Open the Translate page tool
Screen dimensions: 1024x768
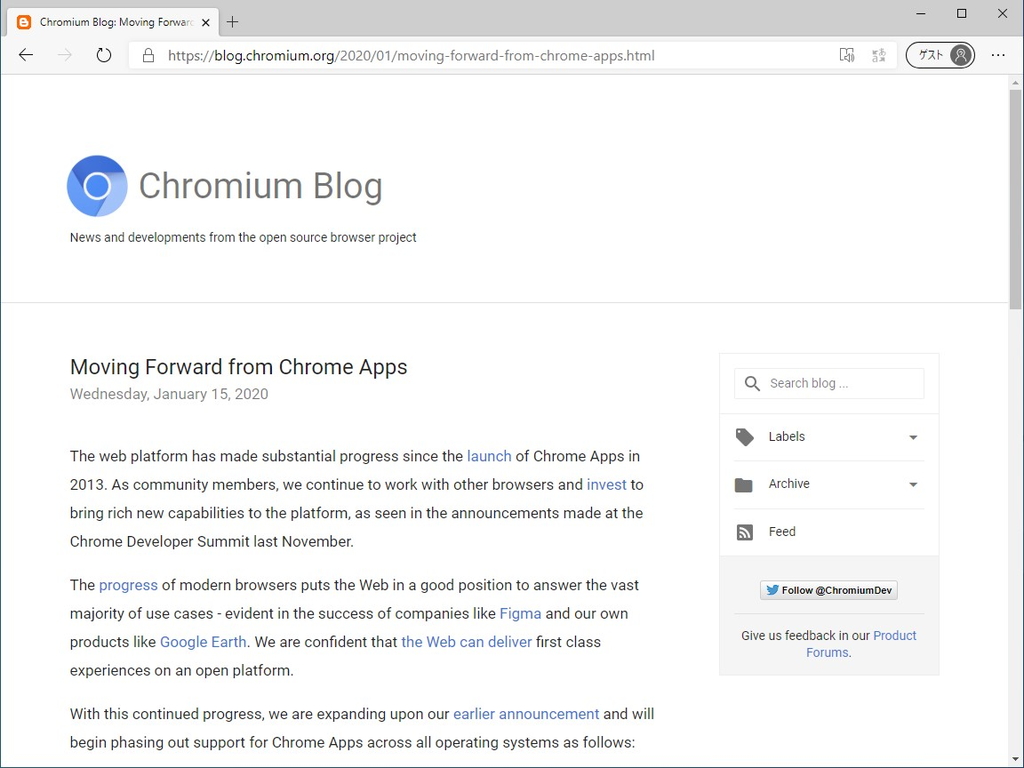(879, 55)
